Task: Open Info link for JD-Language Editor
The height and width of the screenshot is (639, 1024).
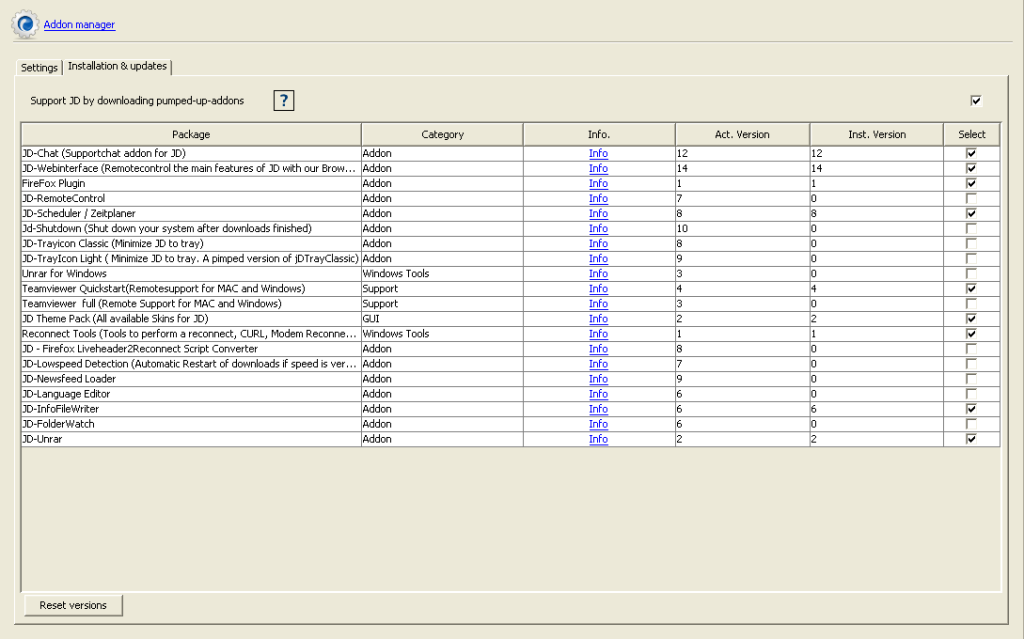Action: point(598,394)
